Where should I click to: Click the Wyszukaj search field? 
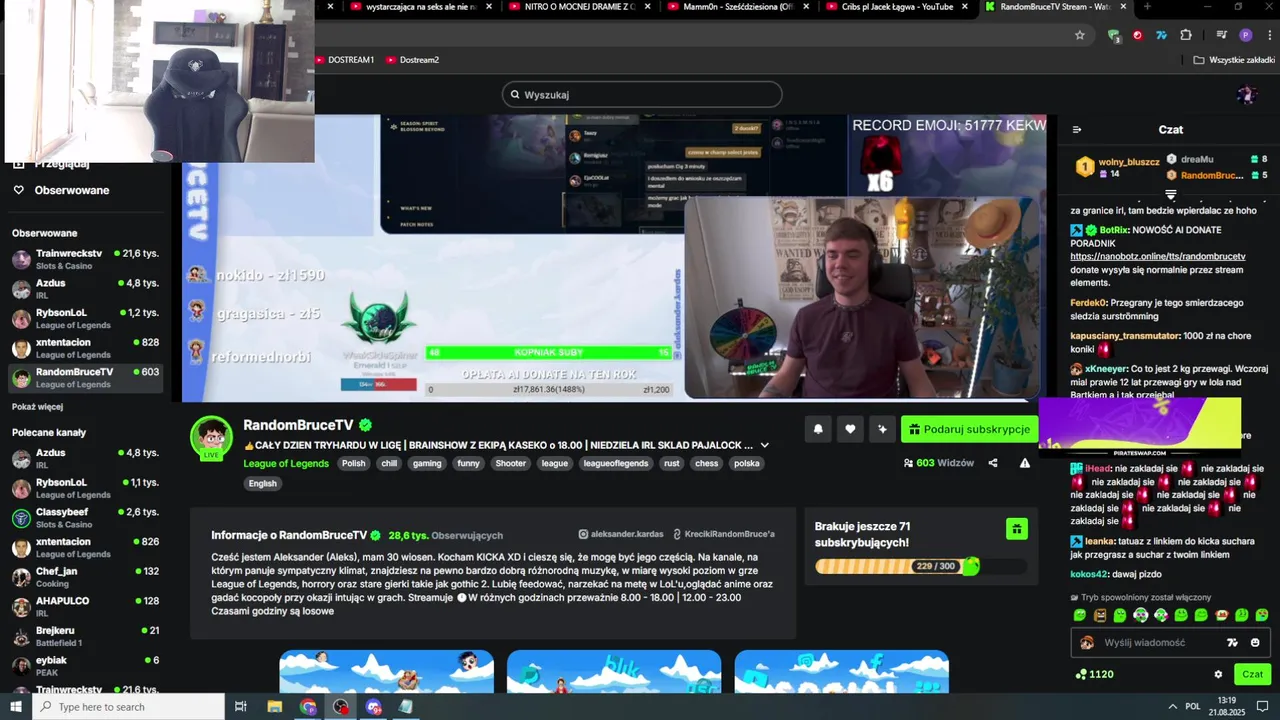coord(642,95)
